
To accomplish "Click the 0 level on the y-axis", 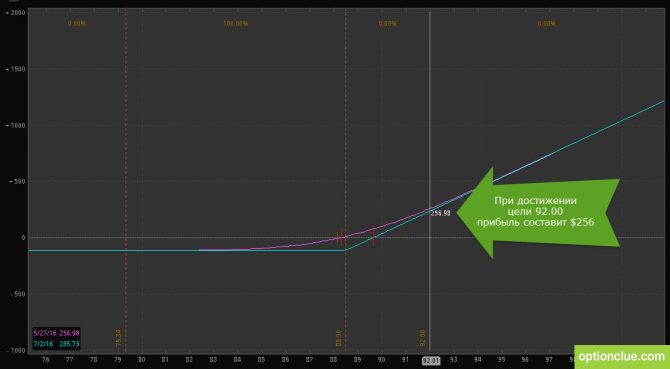I will tap(24, 238).
